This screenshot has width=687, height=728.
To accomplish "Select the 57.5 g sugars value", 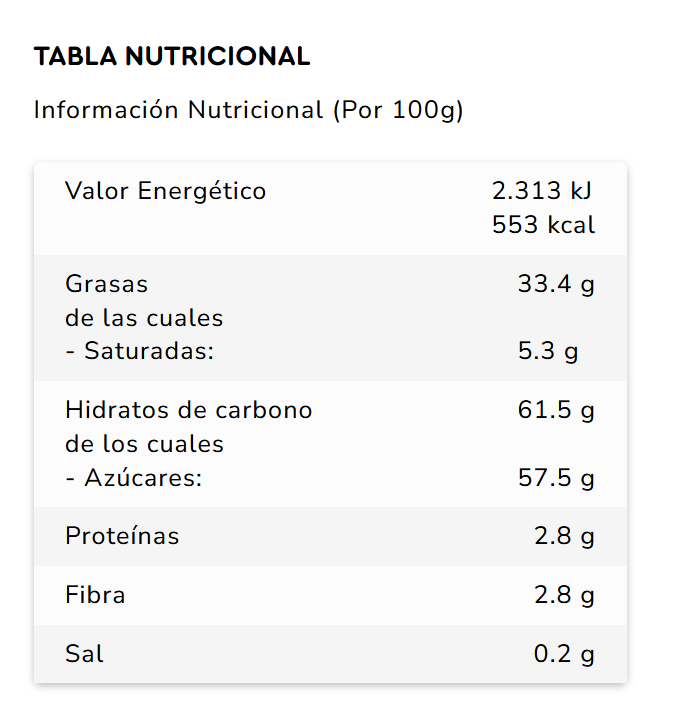I will tap(556, 478).
